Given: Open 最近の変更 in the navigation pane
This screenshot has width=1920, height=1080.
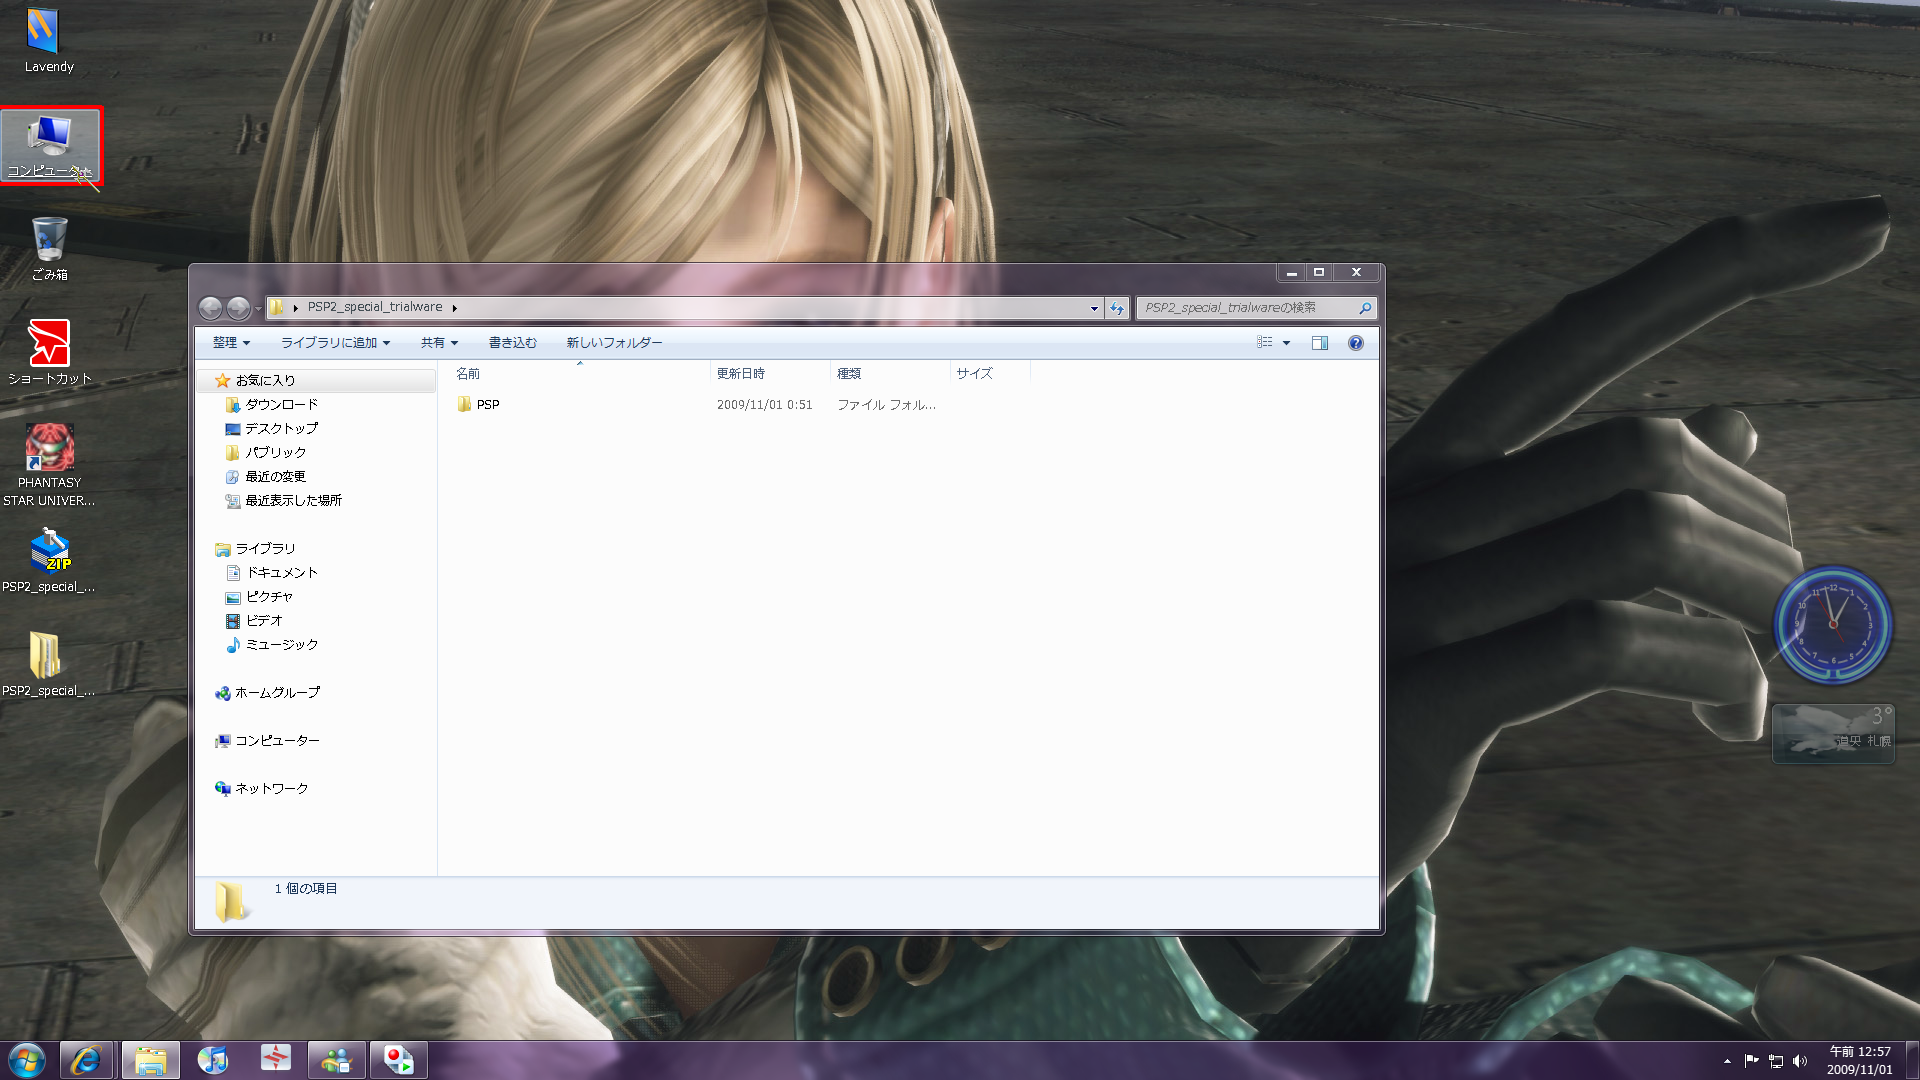Looking at the screenshot, I should point(265,477).
